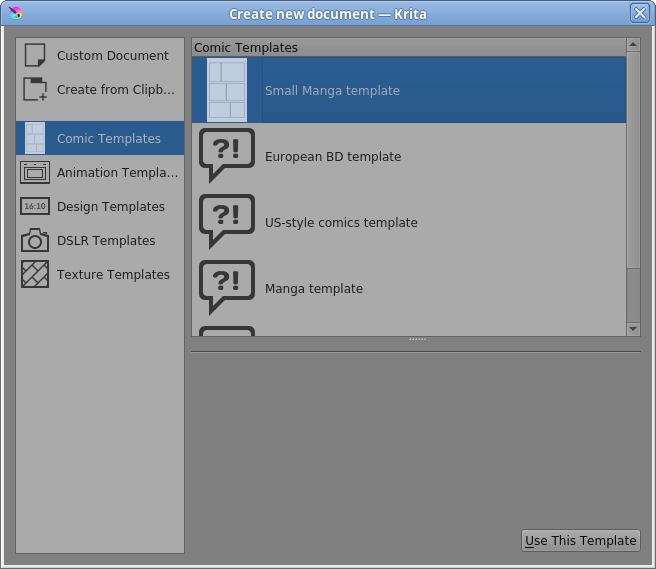
Task: Click the DSLR Templates camera icon
Action: [x=35, y=240]
